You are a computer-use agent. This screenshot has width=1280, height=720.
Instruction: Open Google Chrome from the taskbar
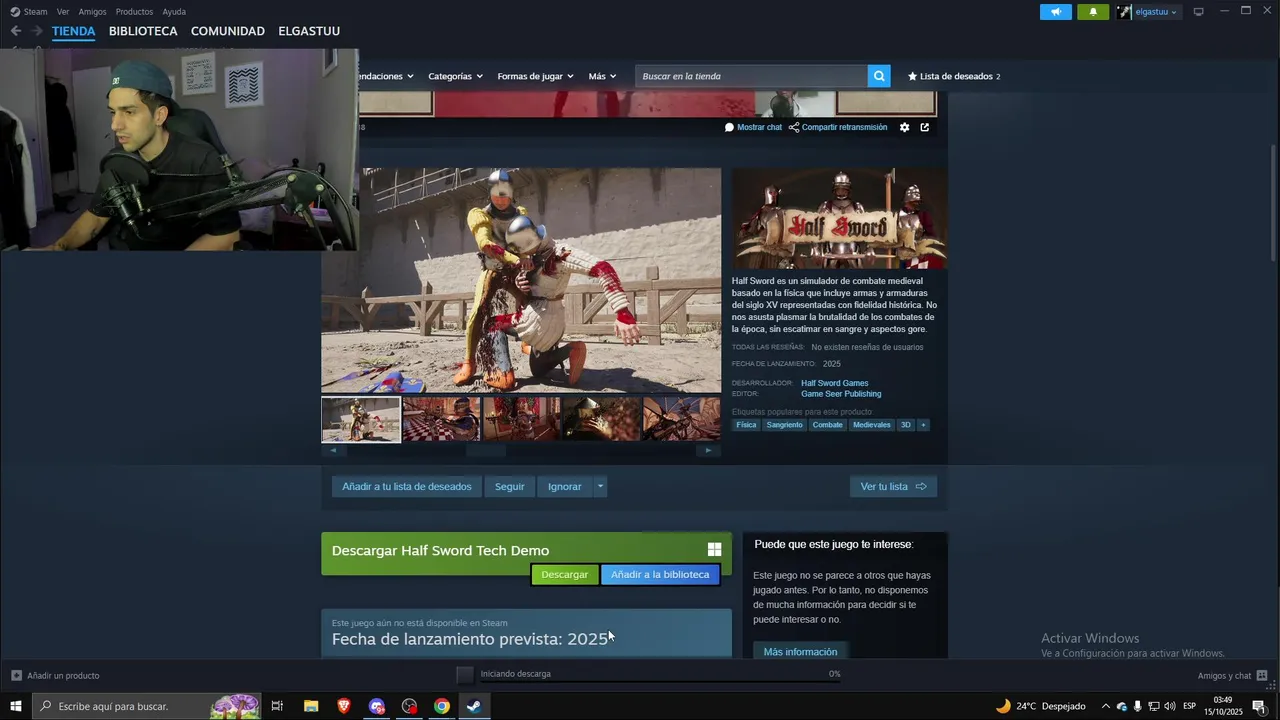click(x=442, y=706)
